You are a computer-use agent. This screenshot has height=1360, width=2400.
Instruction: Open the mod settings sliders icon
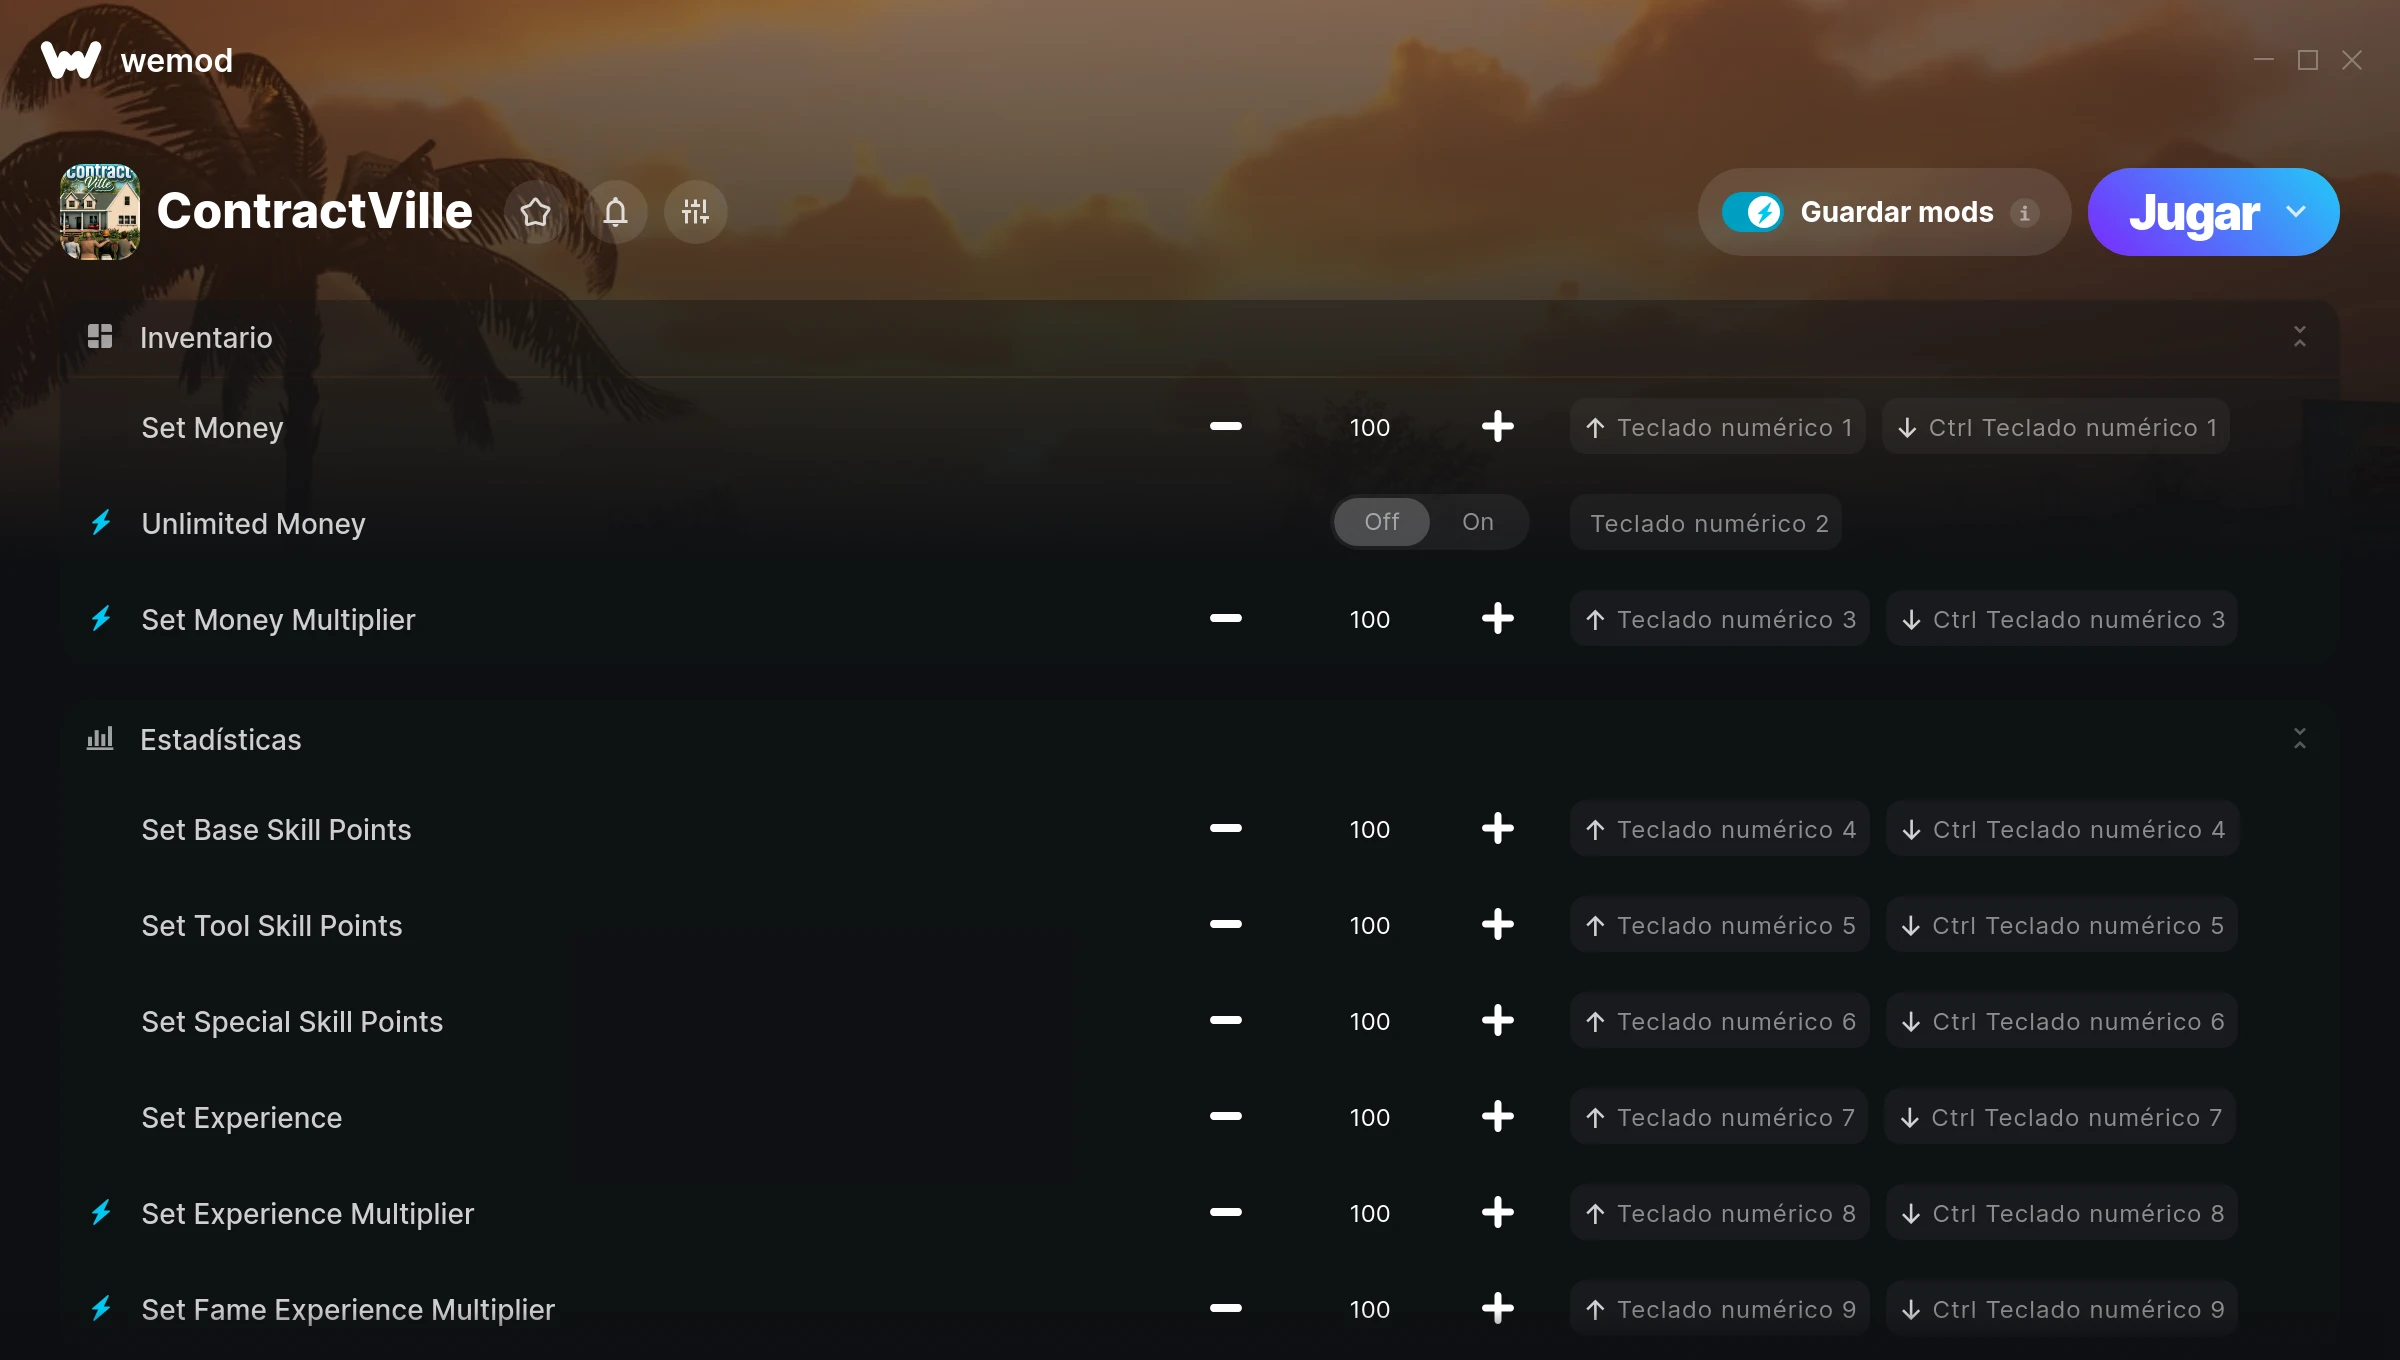point(696,212)
